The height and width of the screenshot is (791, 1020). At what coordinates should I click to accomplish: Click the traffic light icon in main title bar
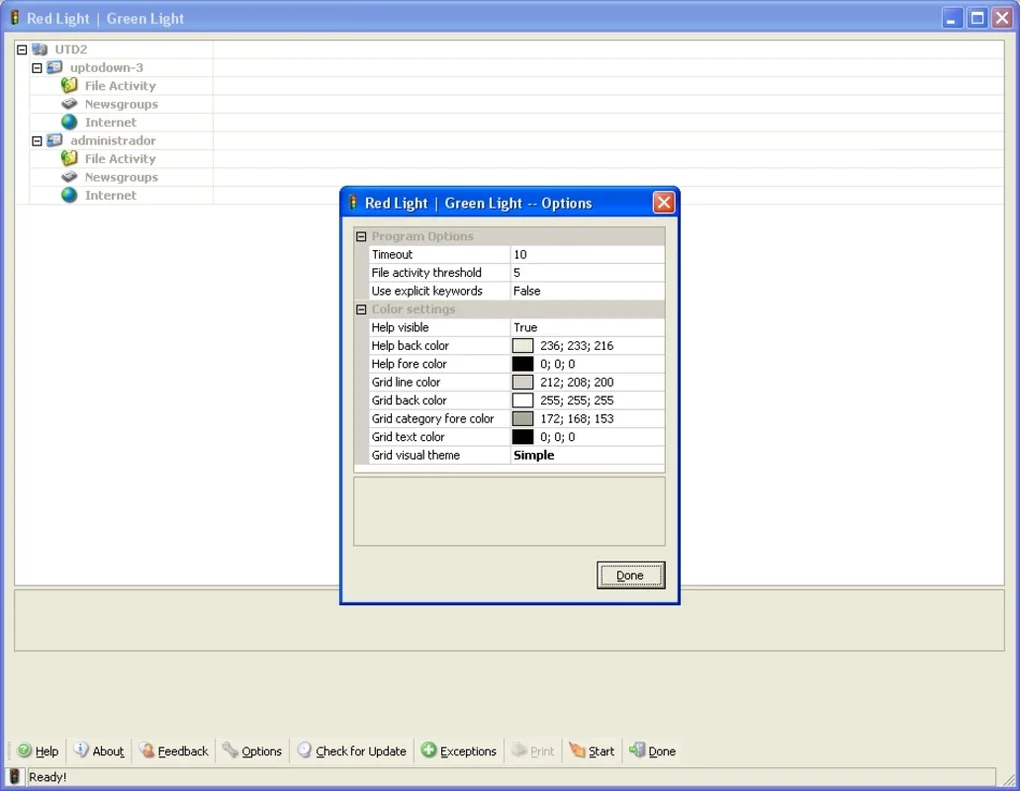point(14,18)
